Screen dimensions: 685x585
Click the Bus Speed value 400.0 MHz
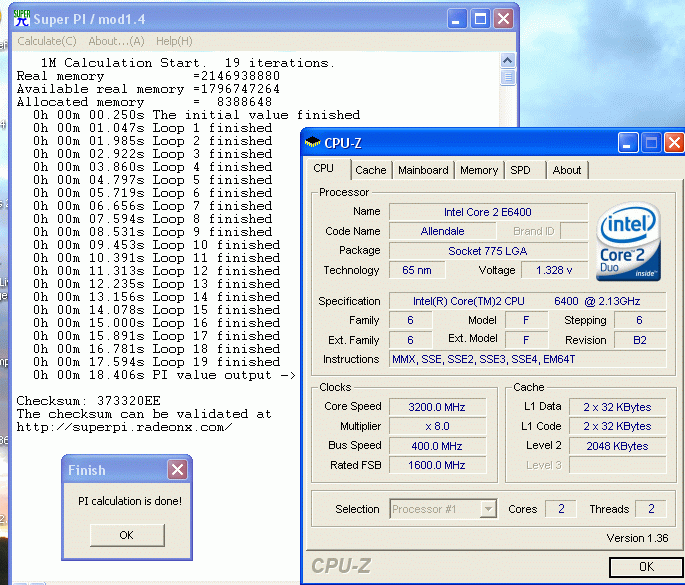437,446
